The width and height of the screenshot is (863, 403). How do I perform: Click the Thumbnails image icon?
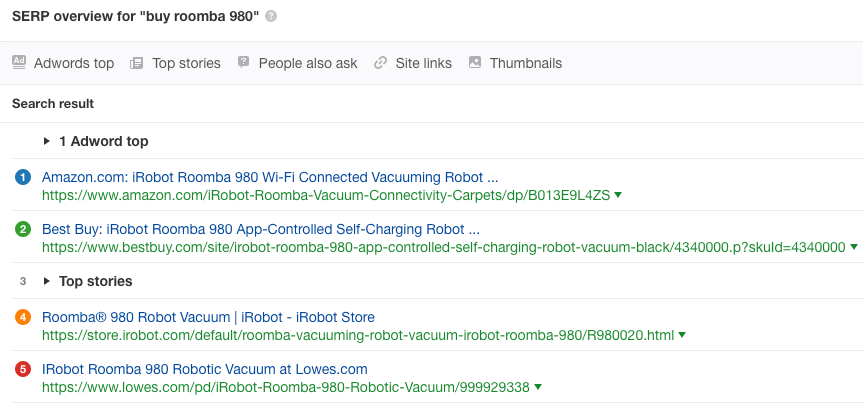[474, 62]
